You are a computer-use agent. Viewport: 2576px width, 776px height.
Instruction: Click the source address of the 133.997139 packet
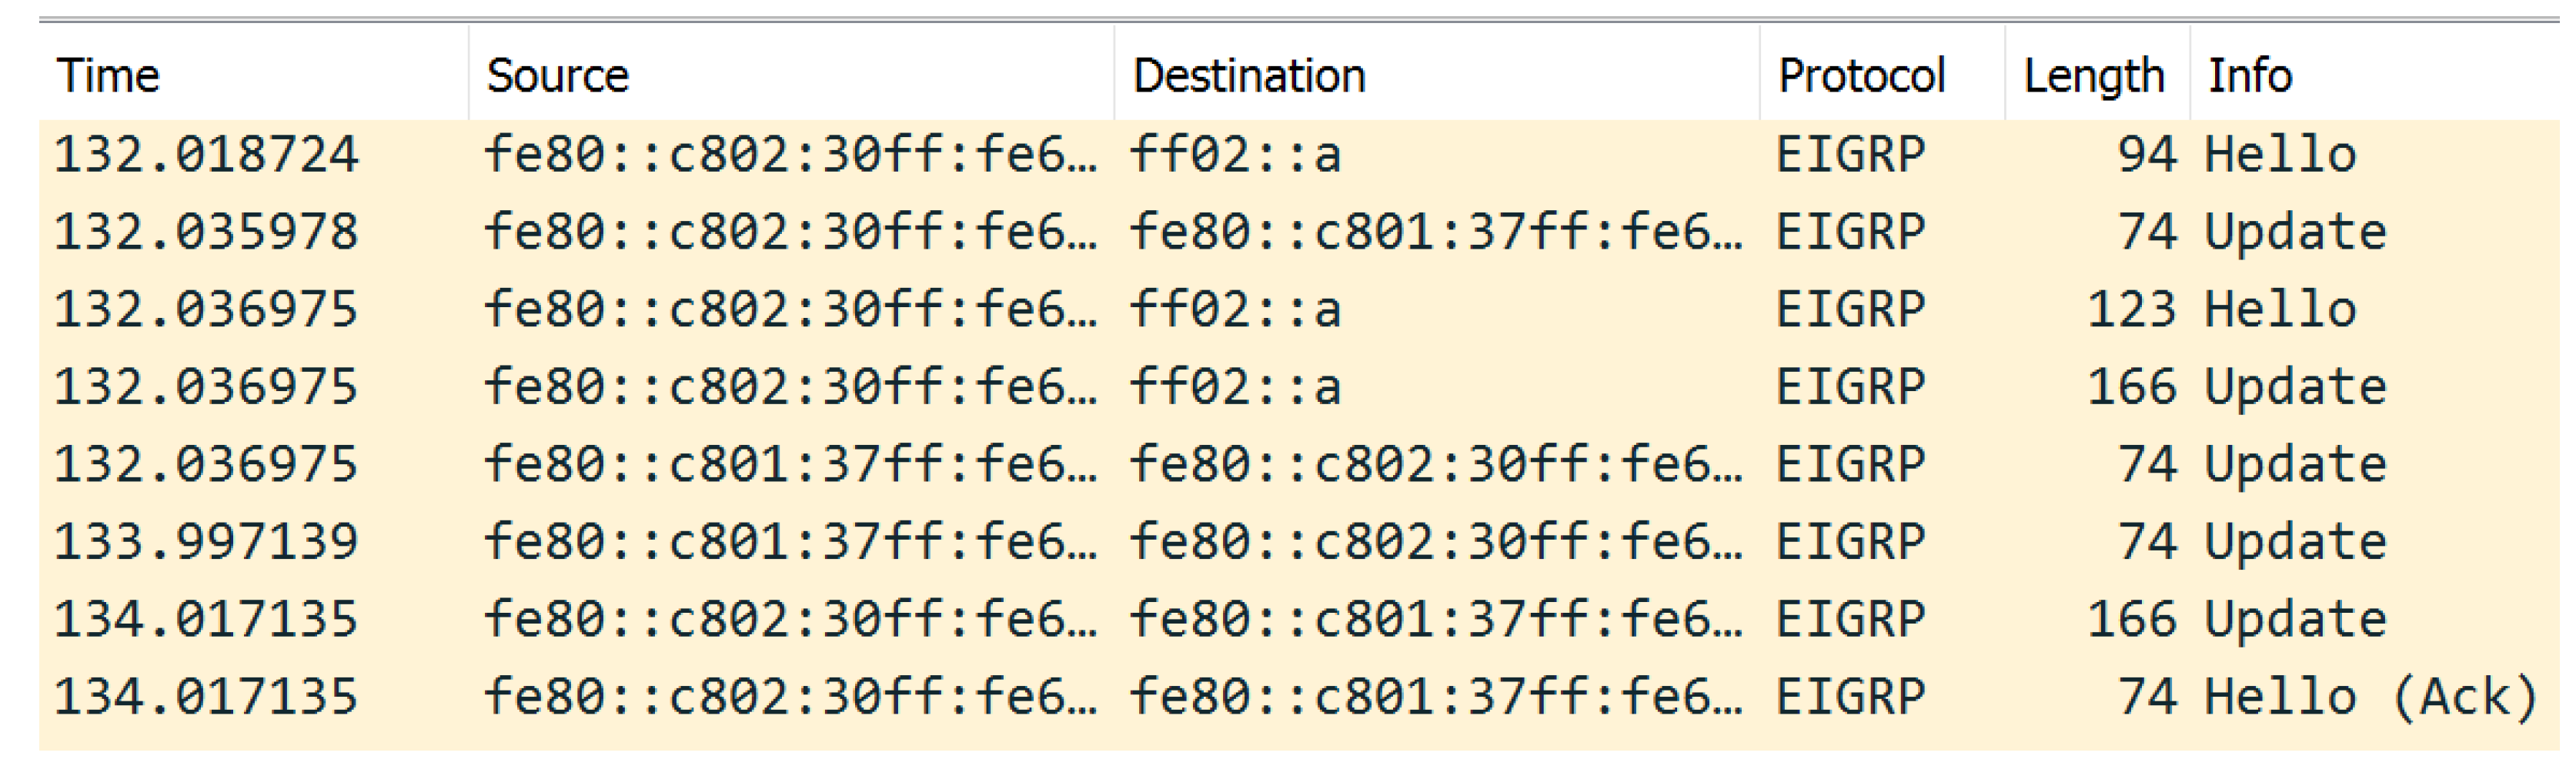click(x=790, y=542)
